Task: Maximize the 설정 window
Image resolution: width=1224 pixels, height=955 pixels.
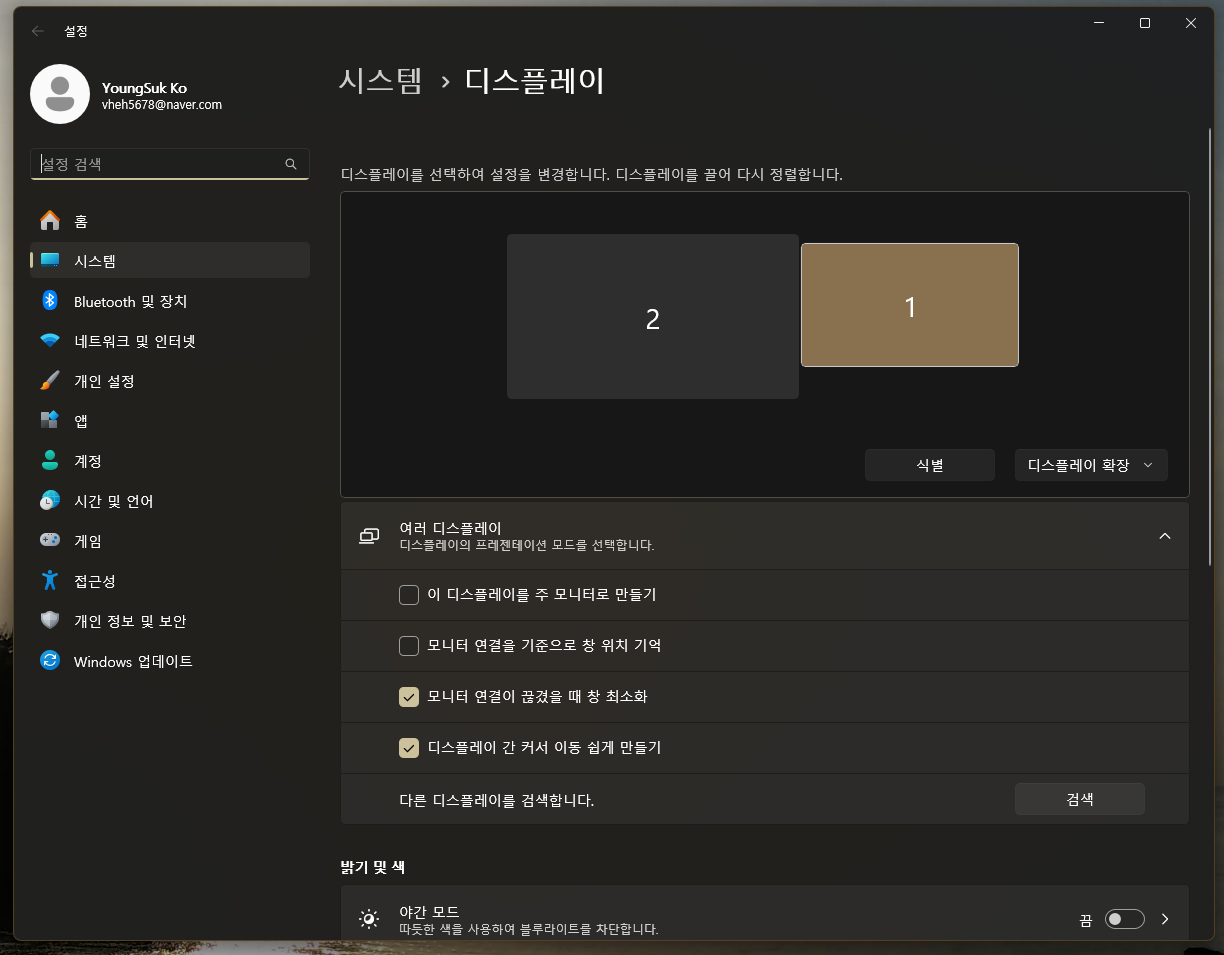Action: point(1145,23)
